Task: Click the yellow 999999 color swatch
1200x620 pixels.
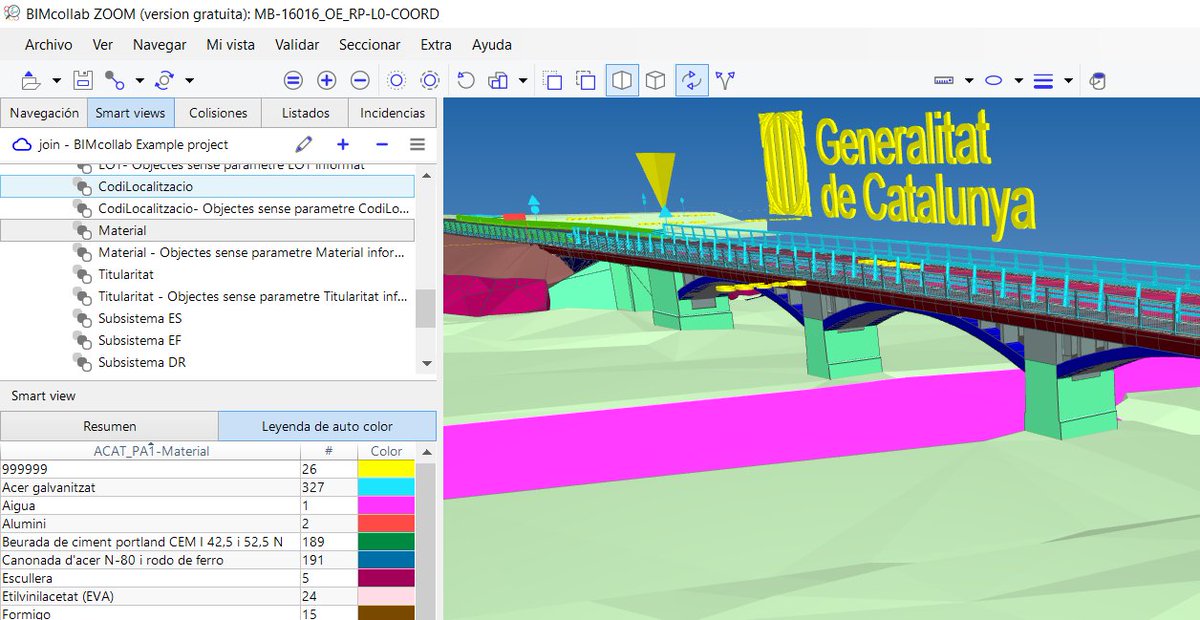Action: click(386, 469)
